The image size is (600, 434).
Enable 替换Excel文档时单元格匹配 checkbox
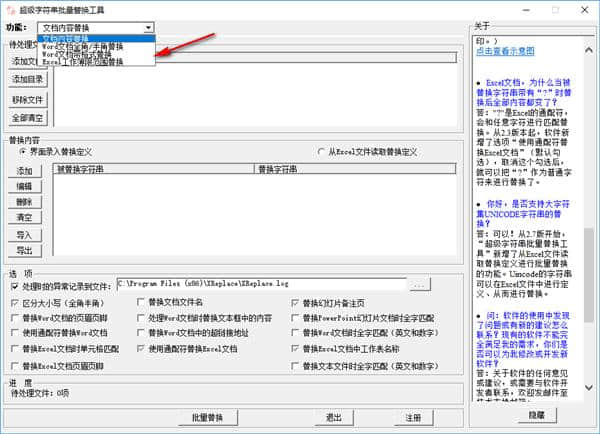[x=15, y=349]
